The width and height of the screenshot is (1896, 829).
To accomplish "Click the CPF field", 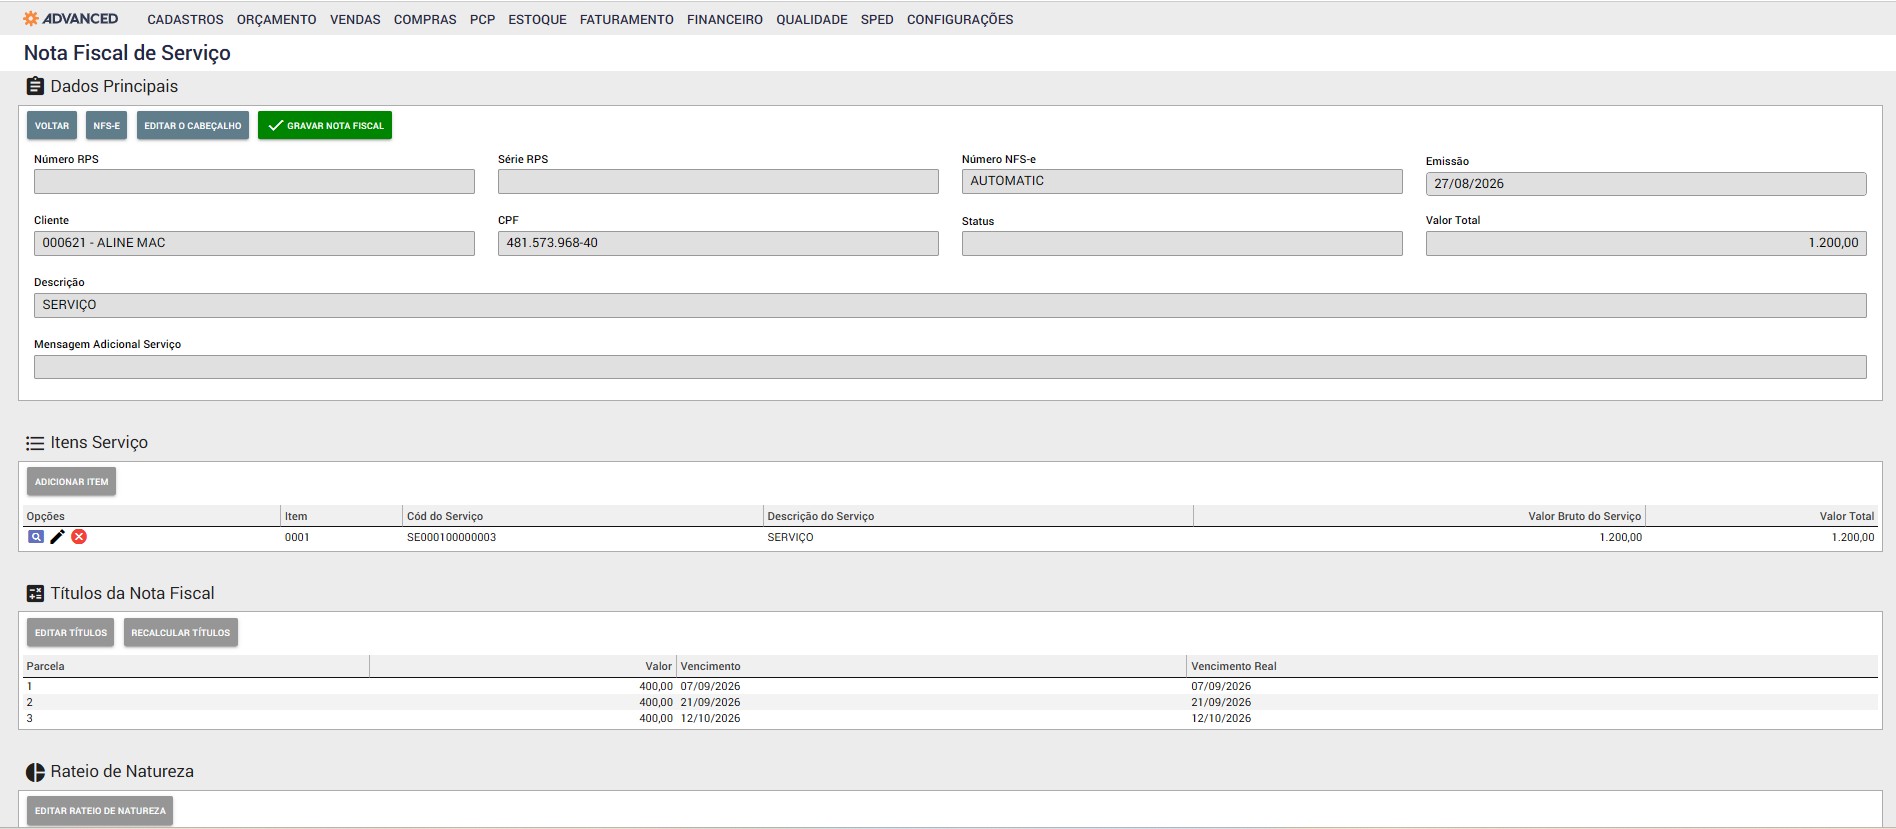I will click(x=718, y=243).
